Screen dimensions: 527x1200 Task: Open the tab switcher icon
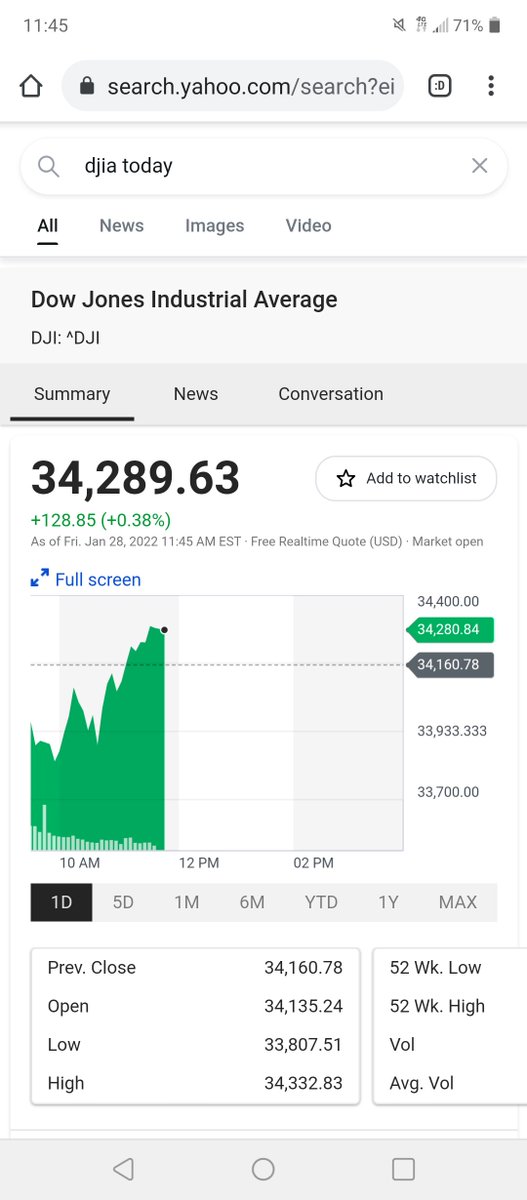pos(440,87)
